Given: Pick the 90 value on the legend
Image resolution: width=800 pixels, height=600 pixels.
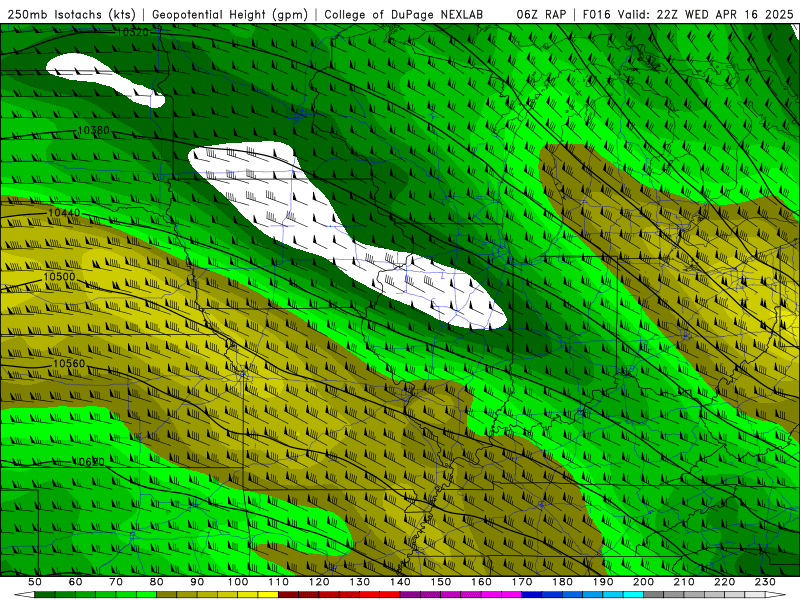Looking at the screenshot, I should coord(197,582).
